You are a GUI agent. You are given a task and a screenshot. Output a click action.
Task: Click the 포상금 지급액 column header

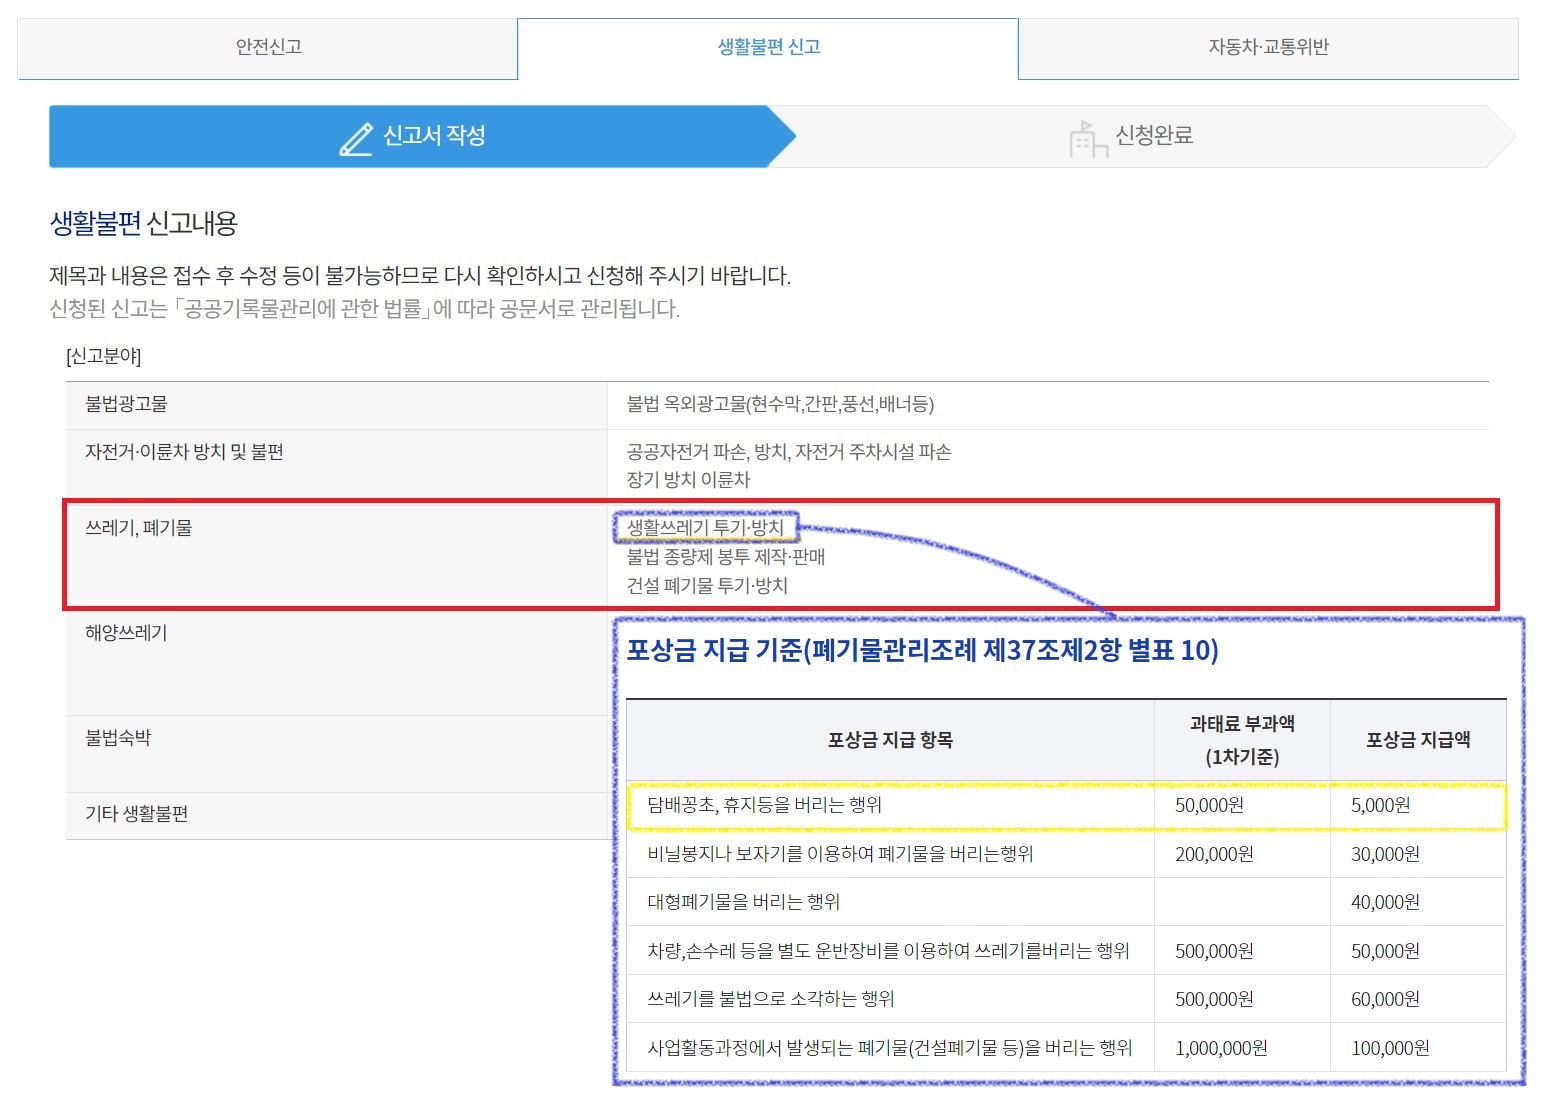coord(1418,740)
